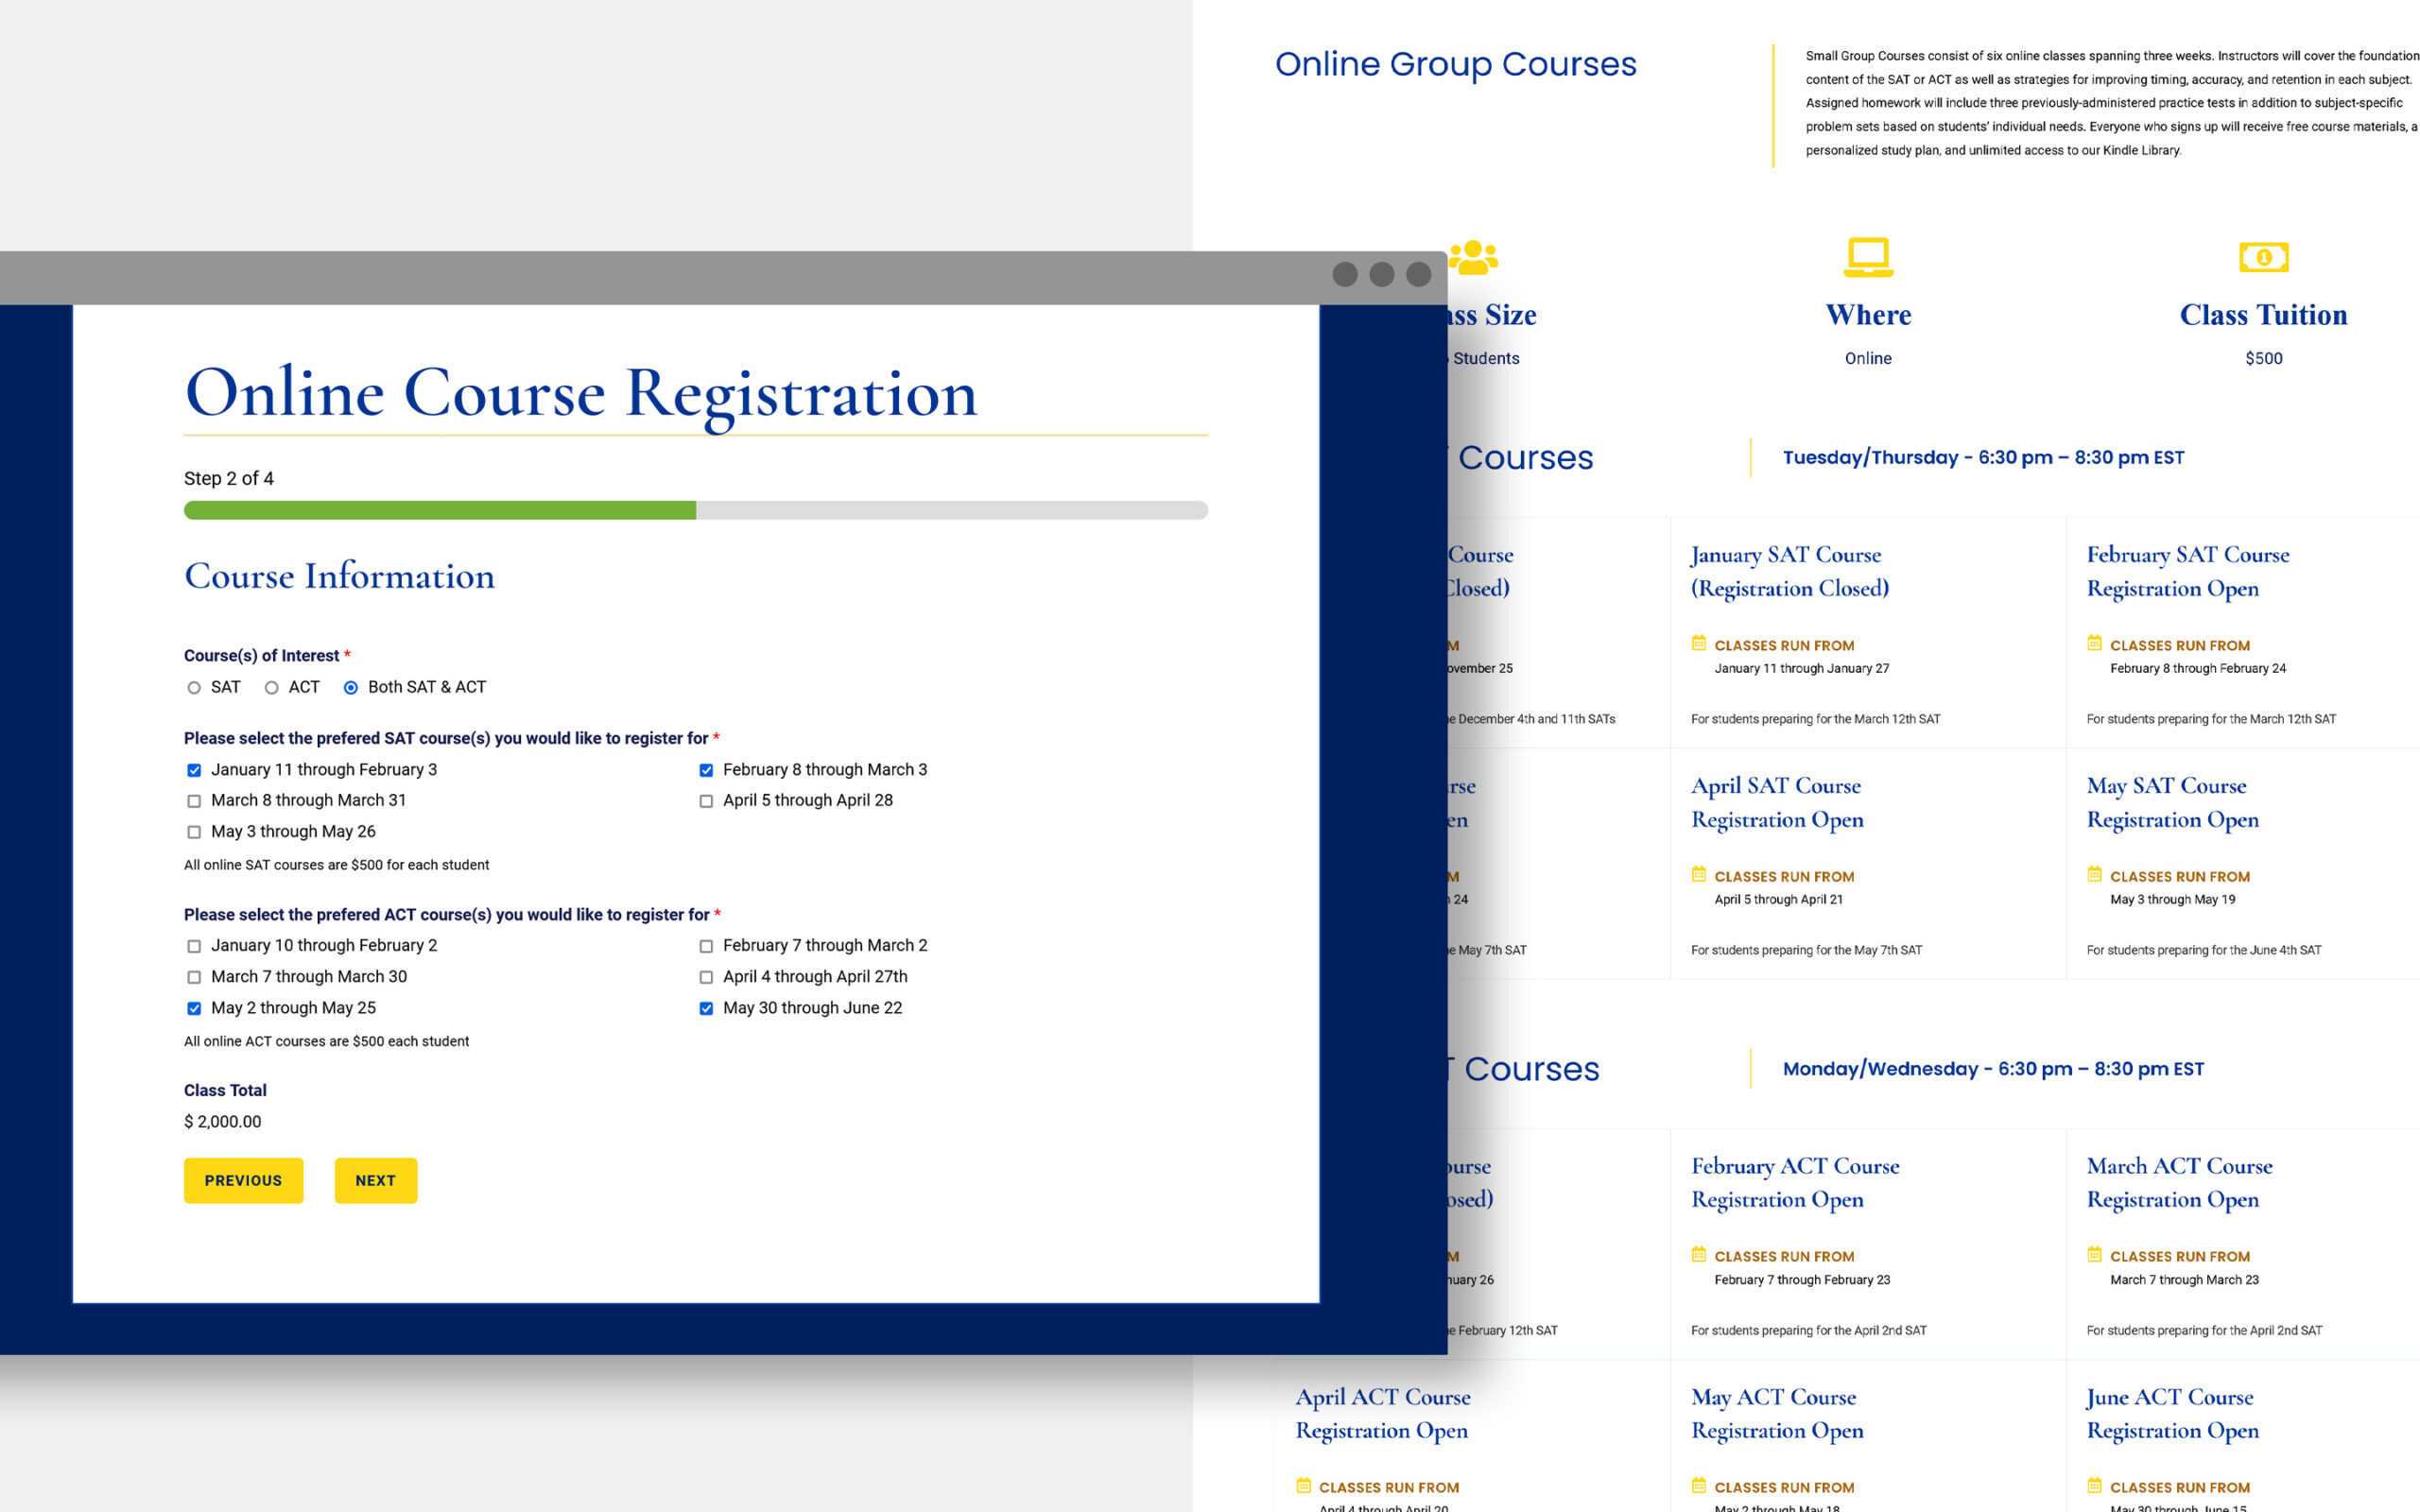This screenshot has width=2420, height=1512.
Task: Open the February SAT Course Registration link
Action: [x=2188, y=571]
